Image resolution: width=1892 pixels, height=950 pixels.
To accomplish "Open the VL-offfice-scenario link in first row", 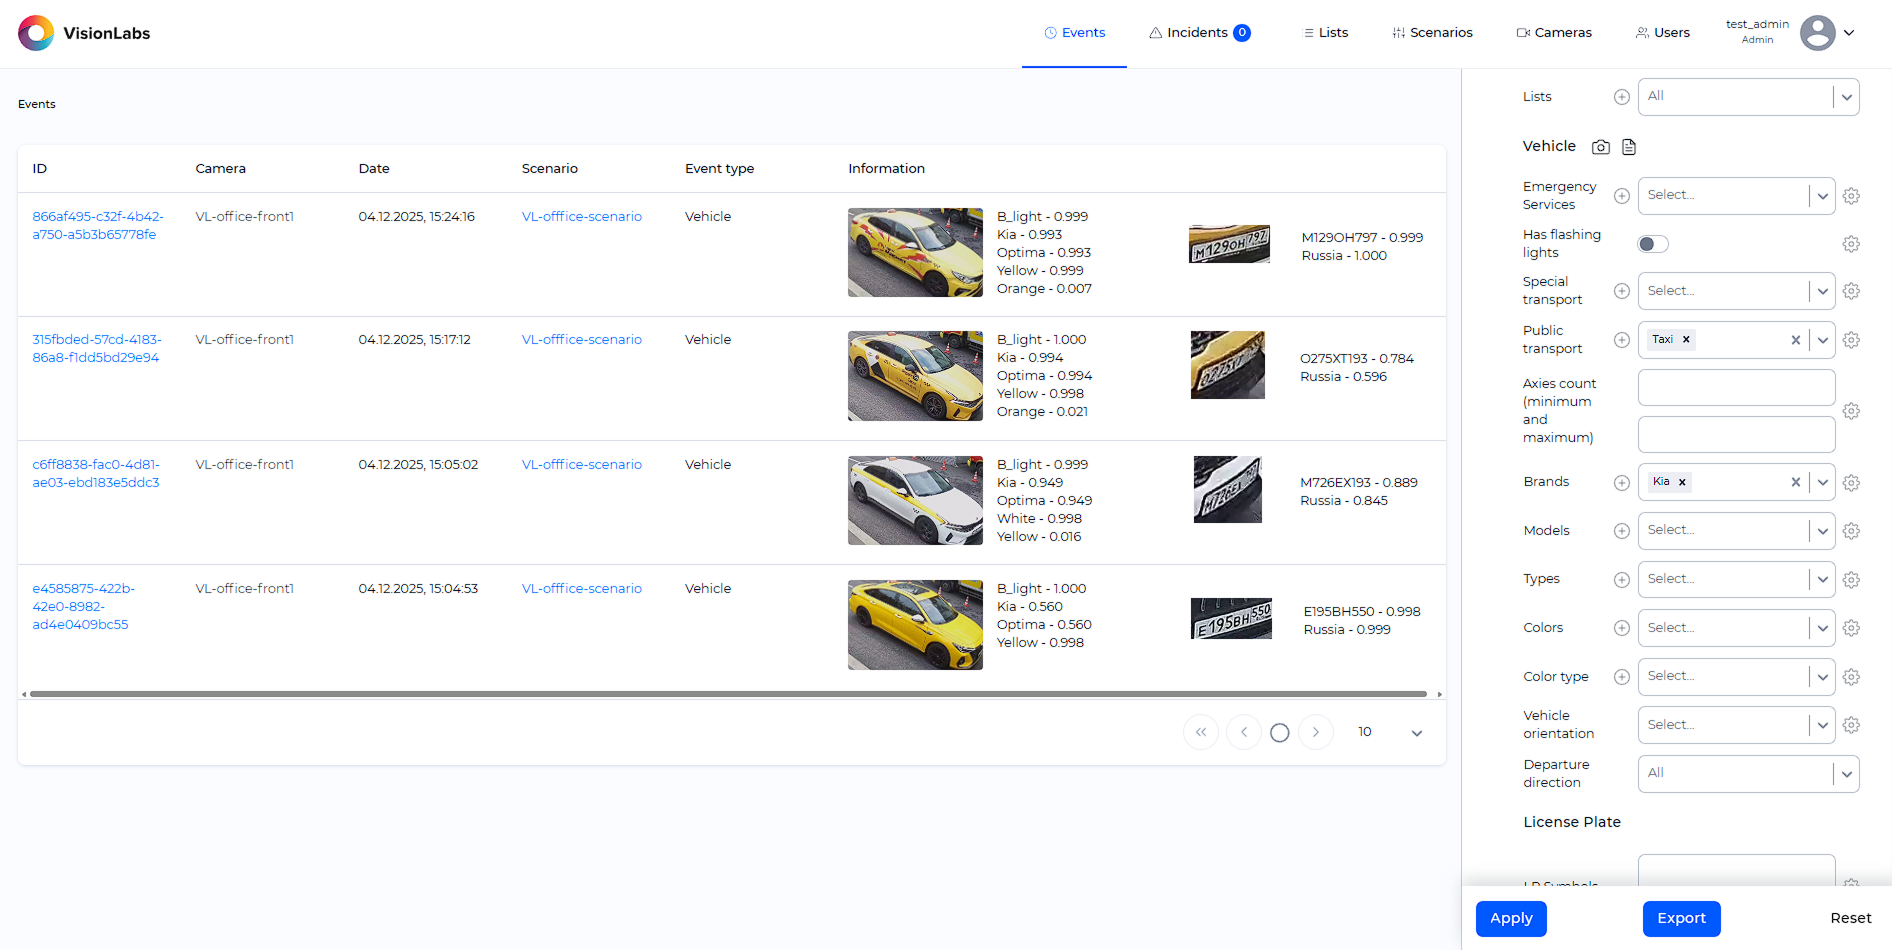I will pyautogui.click(x=581, y=216).
